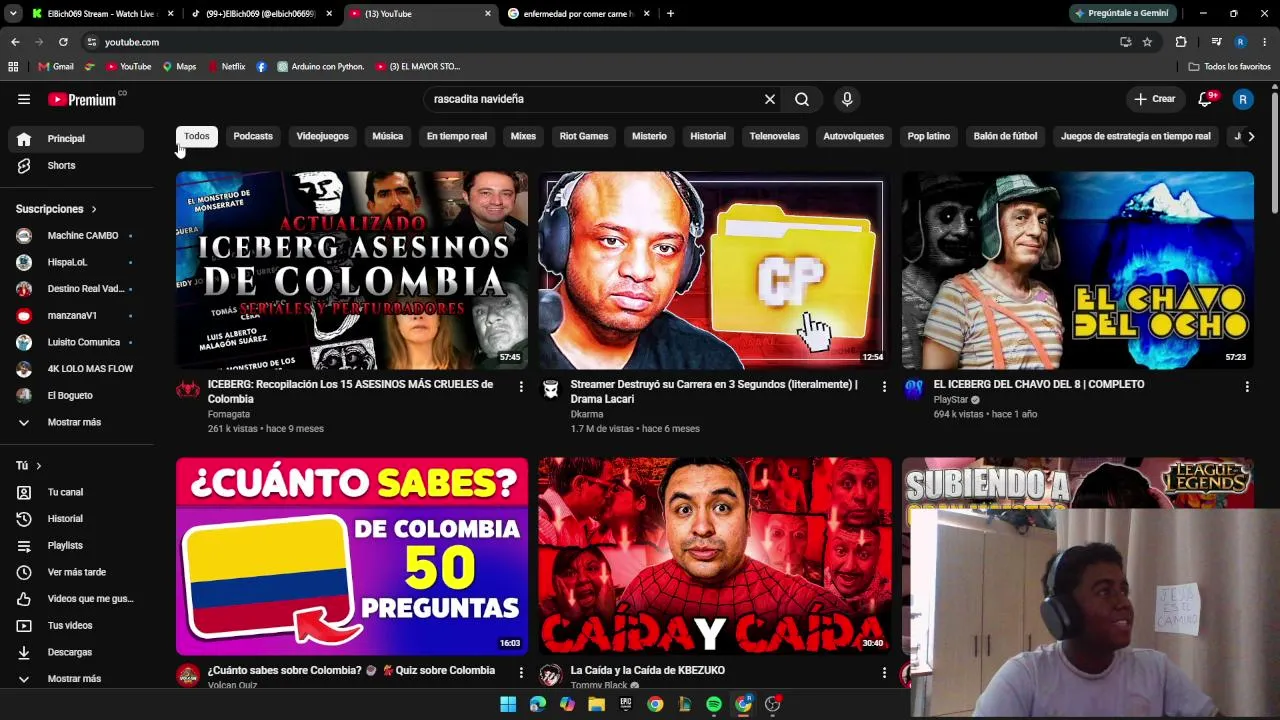Select the Riot Games filter chip
Image resolution: width=1280 pixels, height=720 pixels.
(584, 136)
